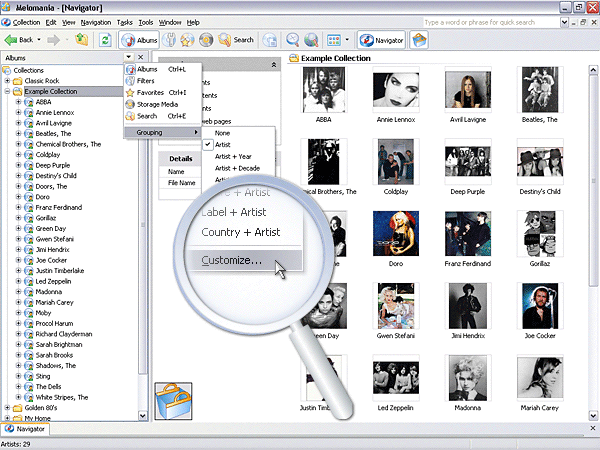Open the Tools menu
This screenshot has width=600, height=450.
[146, 23]
